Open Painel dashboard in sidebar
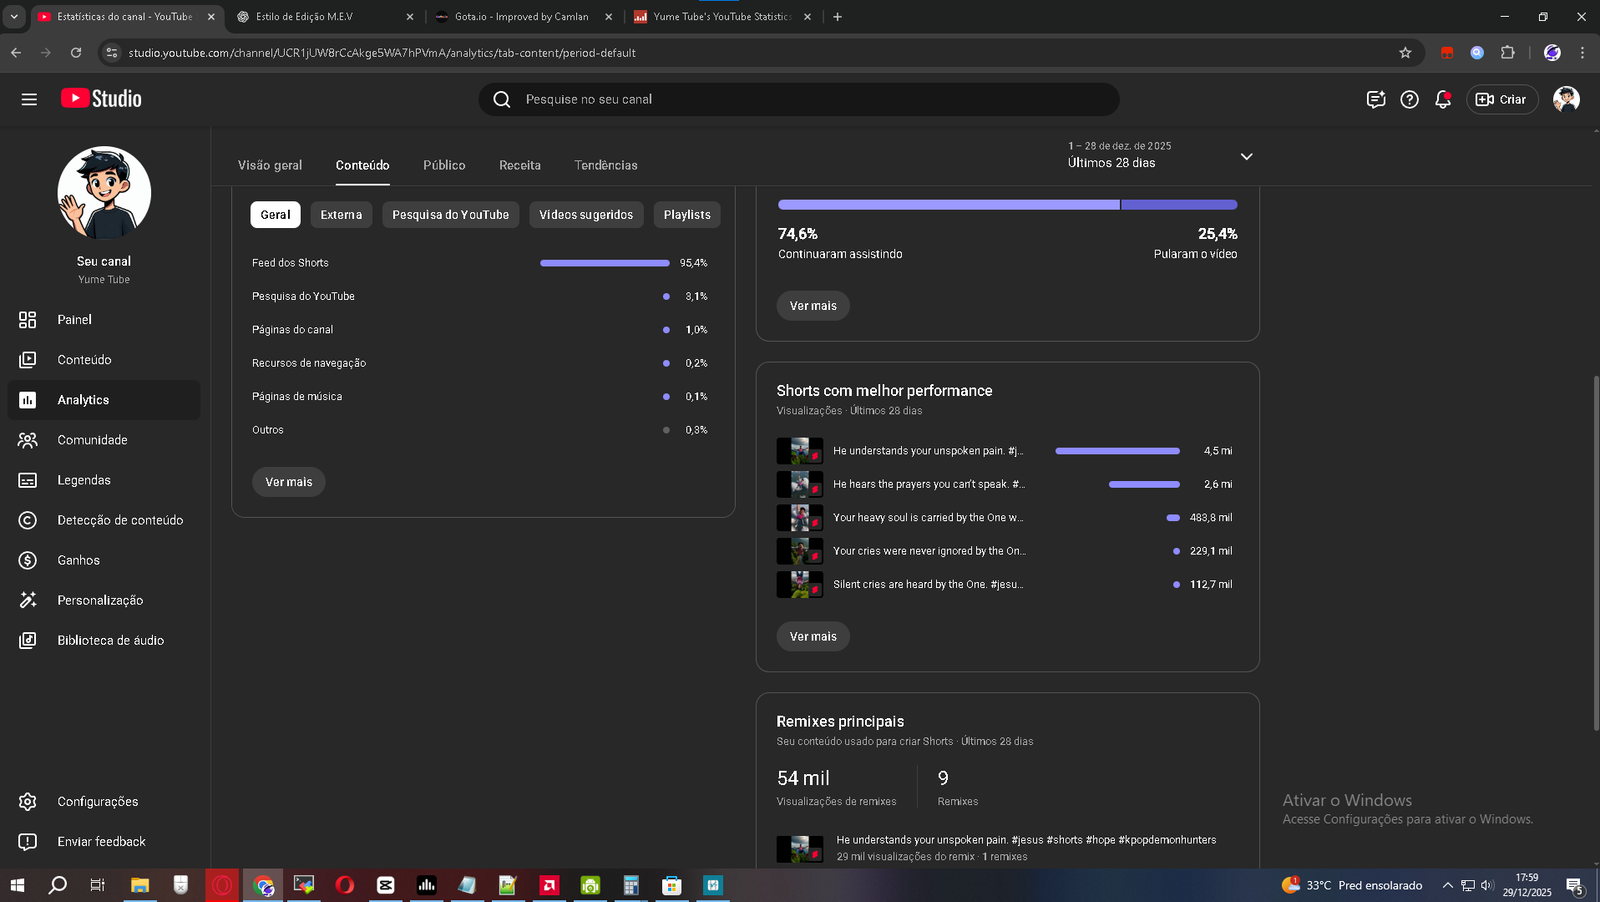 coord(74,320)
